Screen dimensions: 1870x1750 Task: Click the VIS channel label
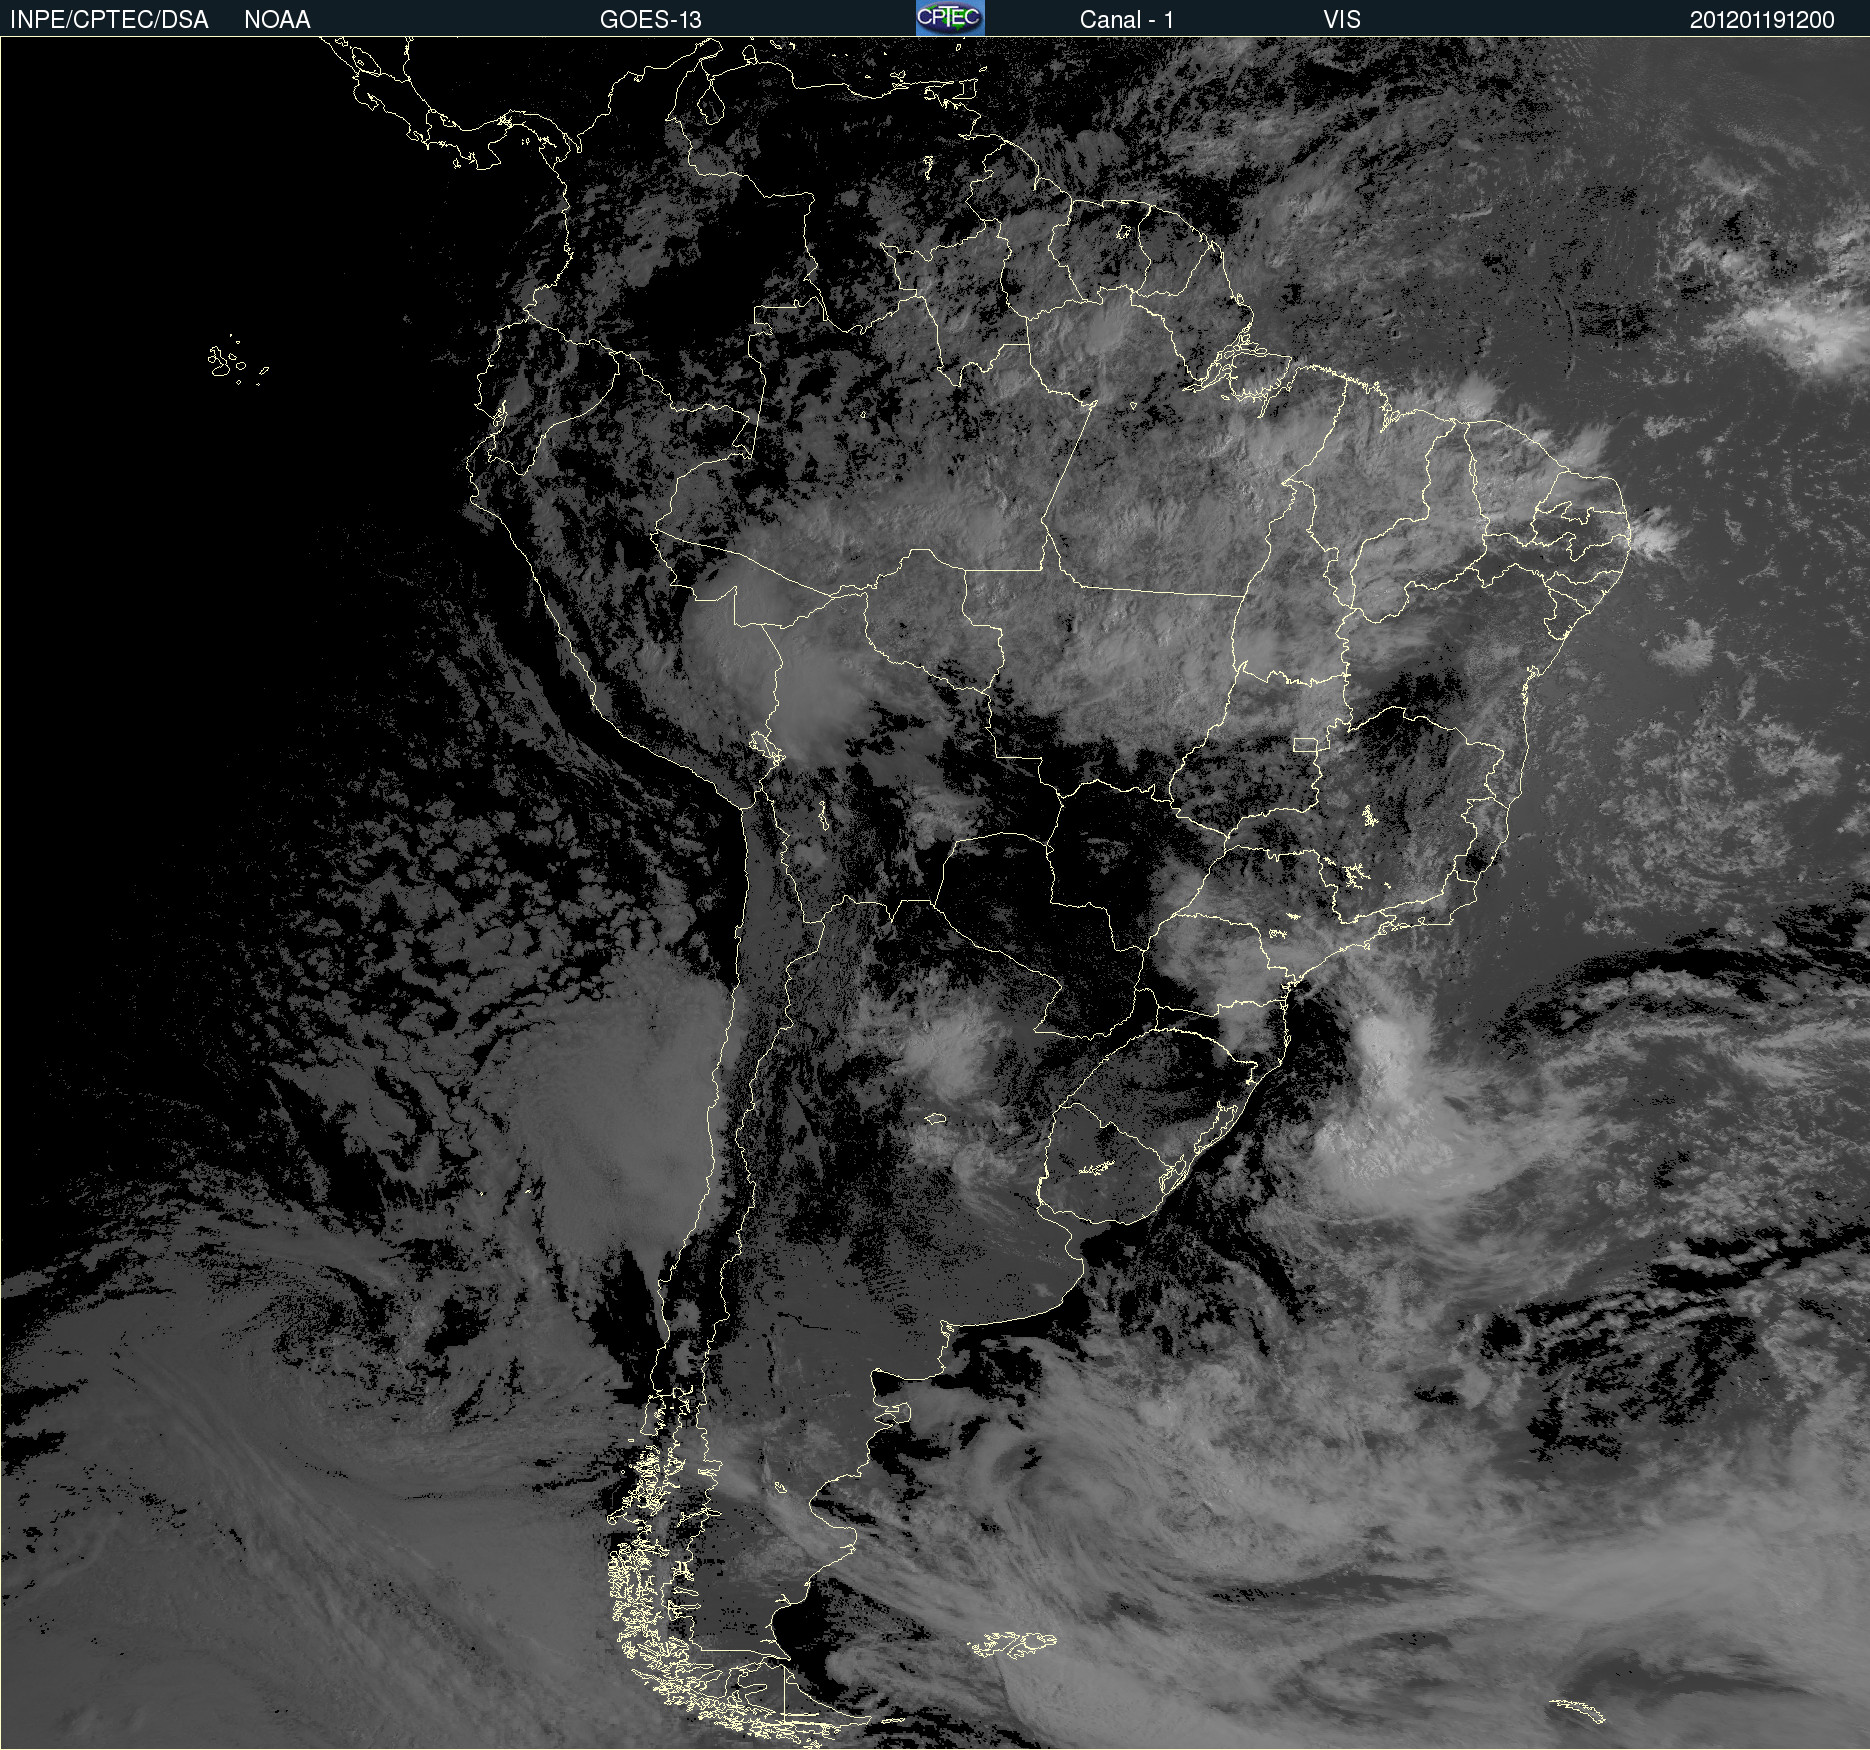point(1342,20)
